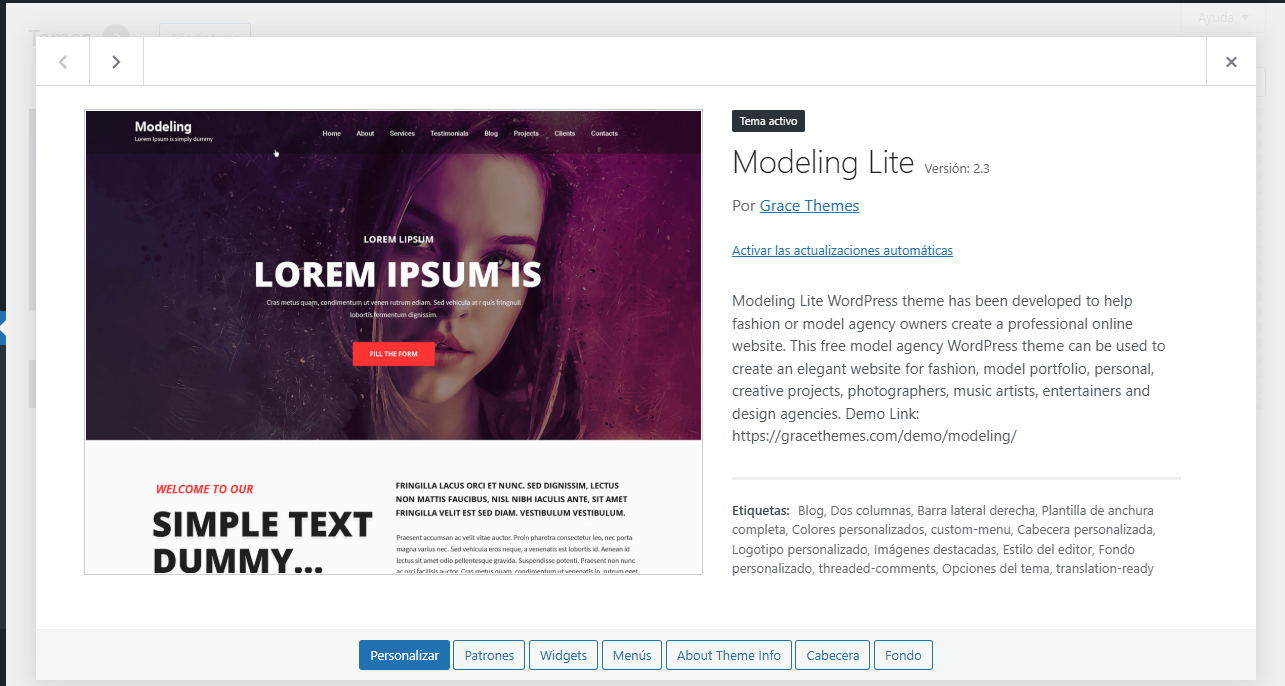Viewport: 1285px width, 686px height.
Task: Click the Tema activo badge
Action: [768, 121]
